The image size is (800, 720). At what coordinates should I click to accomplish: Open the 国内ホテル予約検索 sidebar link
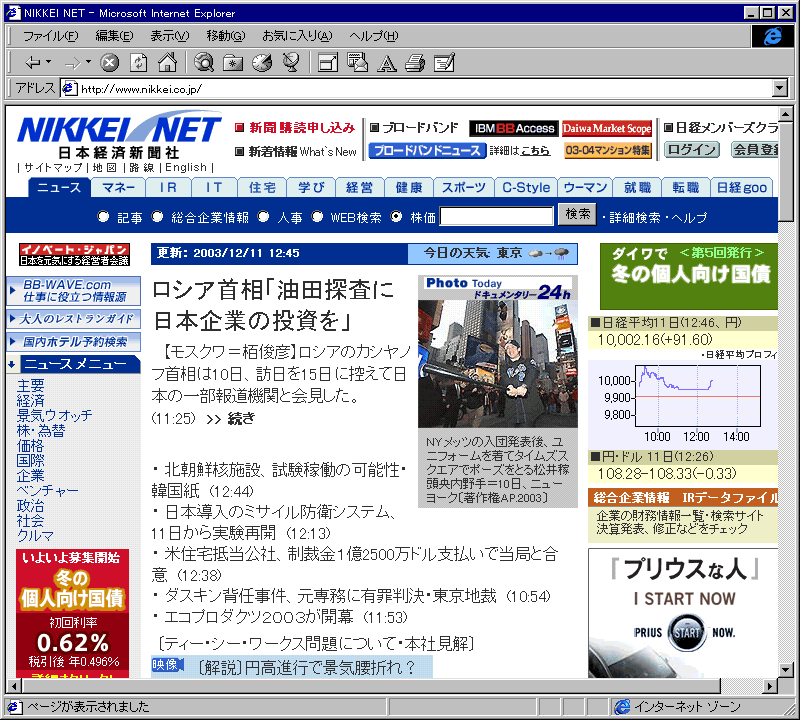click(73, 341)
